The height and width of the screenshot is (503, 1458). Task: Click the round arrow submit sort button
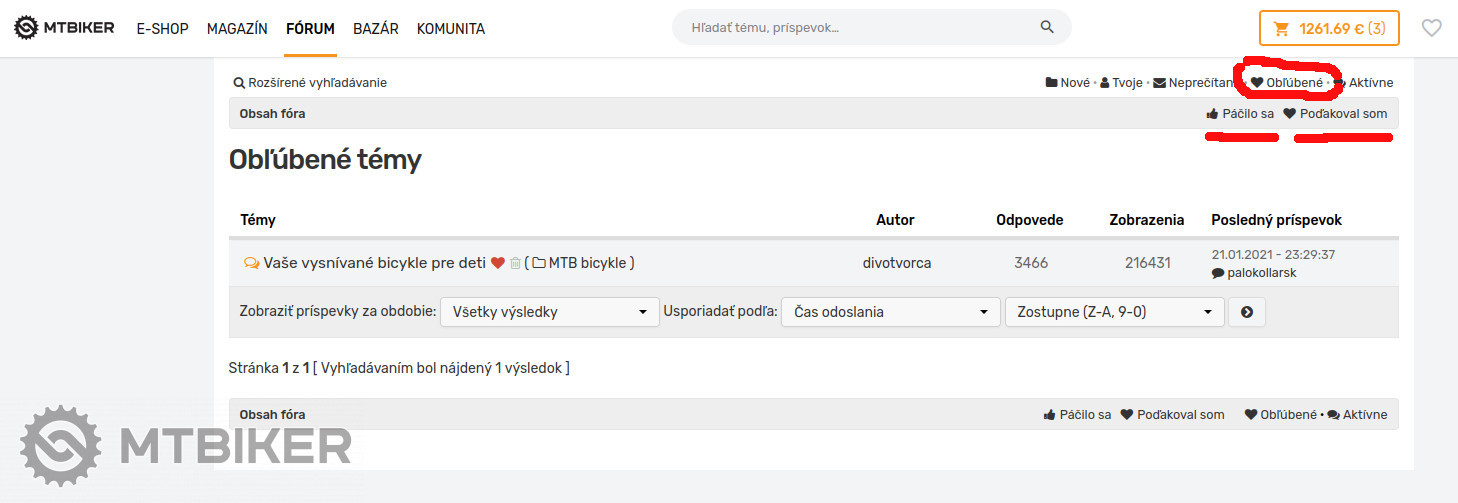(x=1246, y=312)
